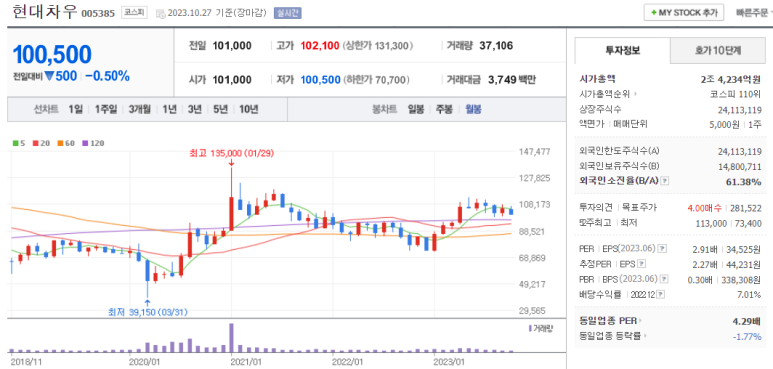Switch to the 투자정보 tab

(623, 50)
